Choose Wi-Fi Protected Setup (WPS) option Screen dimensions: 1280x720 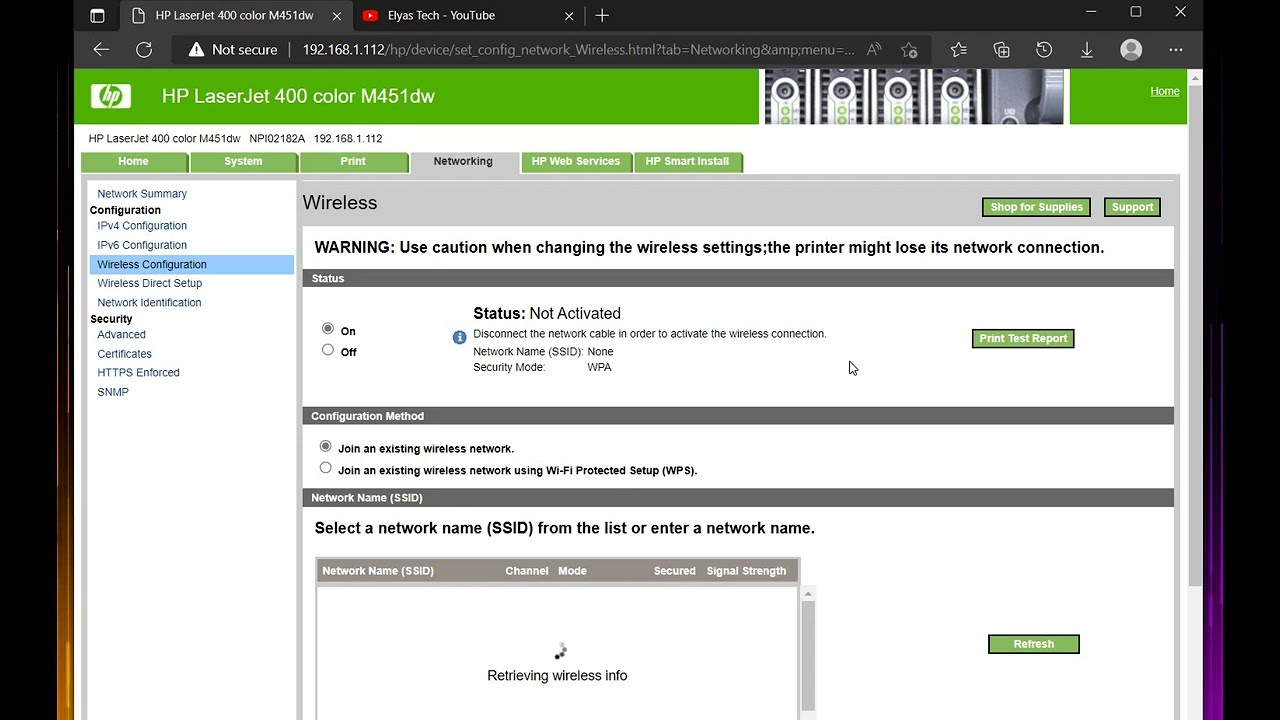(325, 467)
